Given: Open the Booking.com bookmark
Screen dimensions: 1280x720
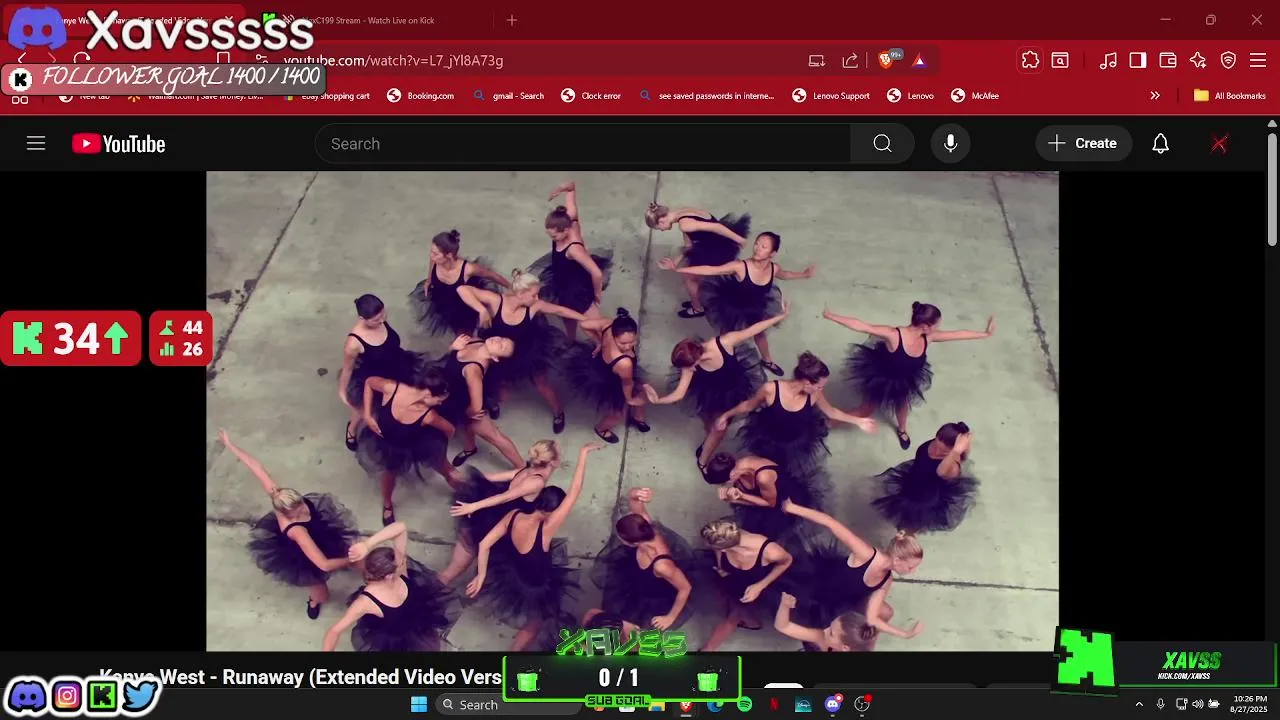Looking at the screenshot, I should click(x=420, y=96).
